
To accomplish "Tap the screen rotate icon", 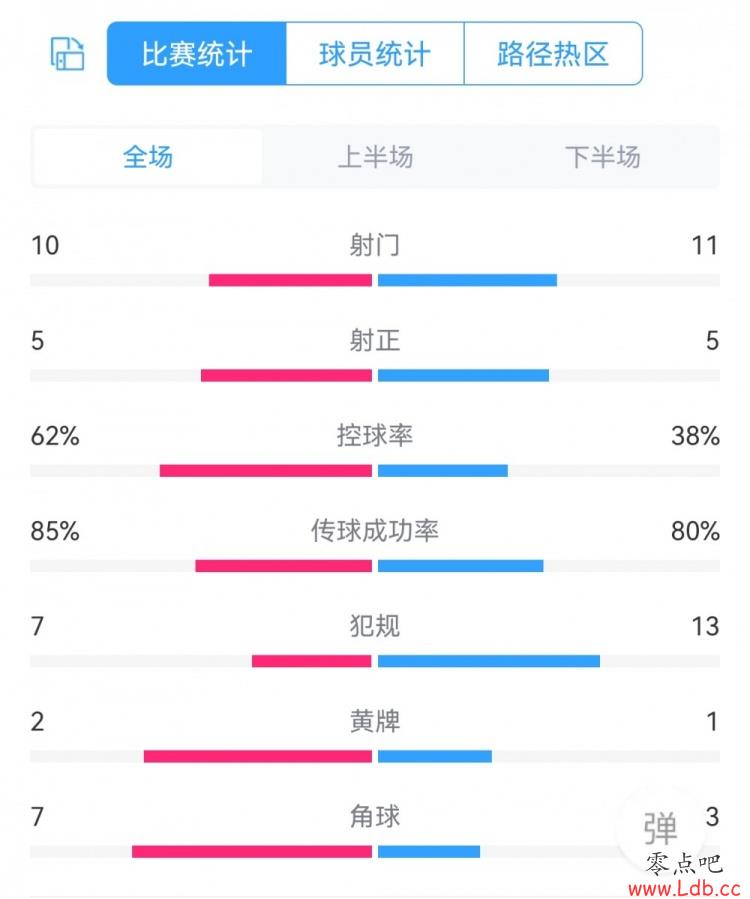I will [x=68, y=54].
